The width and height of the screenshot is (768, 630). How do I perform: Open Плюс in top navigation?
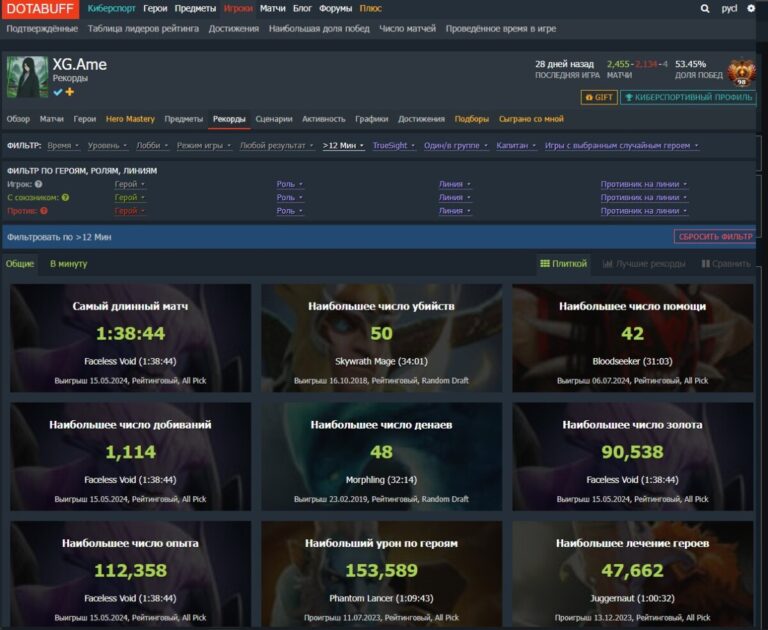(370, 8)
